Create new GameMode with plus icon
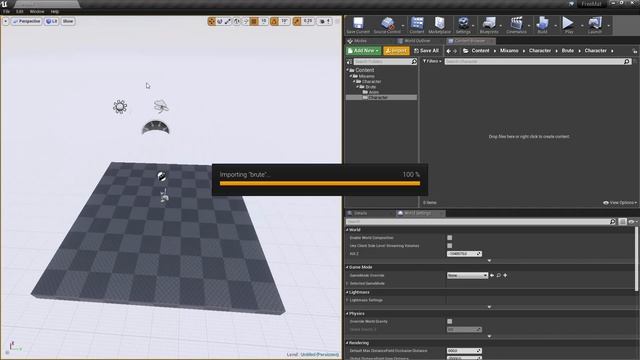640x360 pixels. pyautogui.click(x=505, y=276)
